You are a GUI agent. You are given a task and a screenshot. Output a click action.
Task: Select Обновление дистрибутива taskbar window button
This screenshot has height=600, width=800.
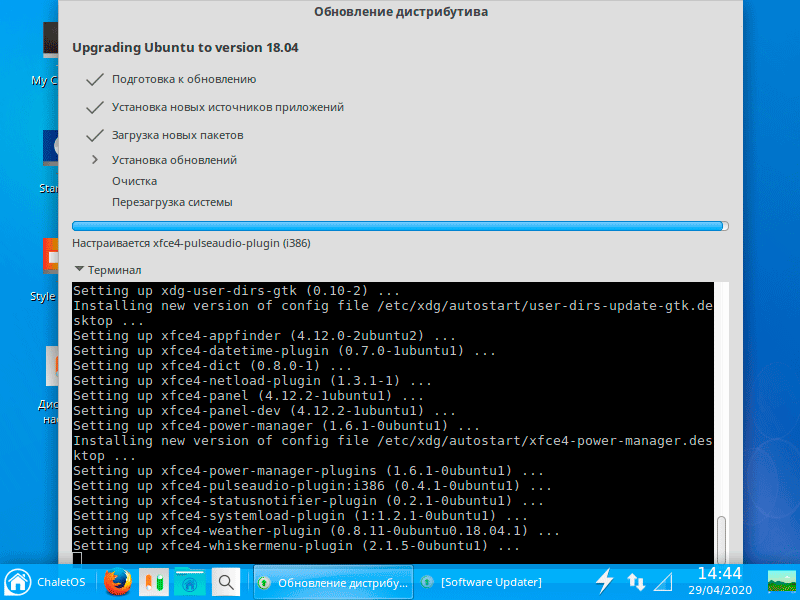click(x=334, y=582)
